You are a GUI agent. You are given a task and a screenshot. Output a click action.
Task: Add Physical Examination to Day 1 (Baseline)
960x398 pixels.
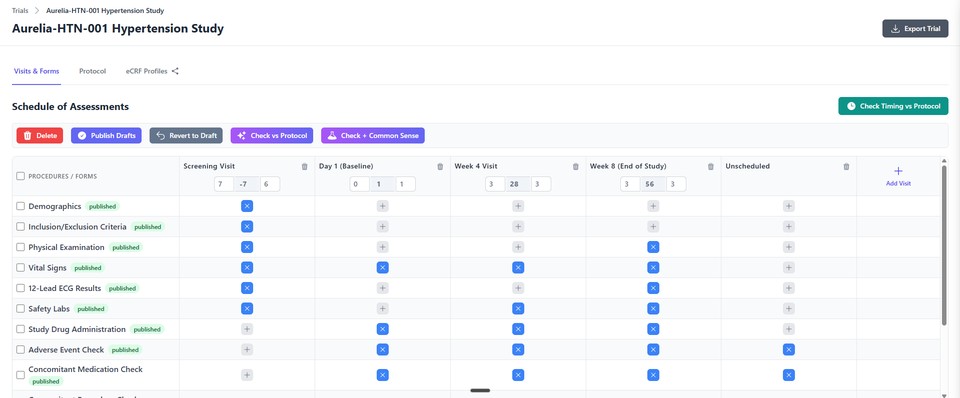[x=382, y=247]
